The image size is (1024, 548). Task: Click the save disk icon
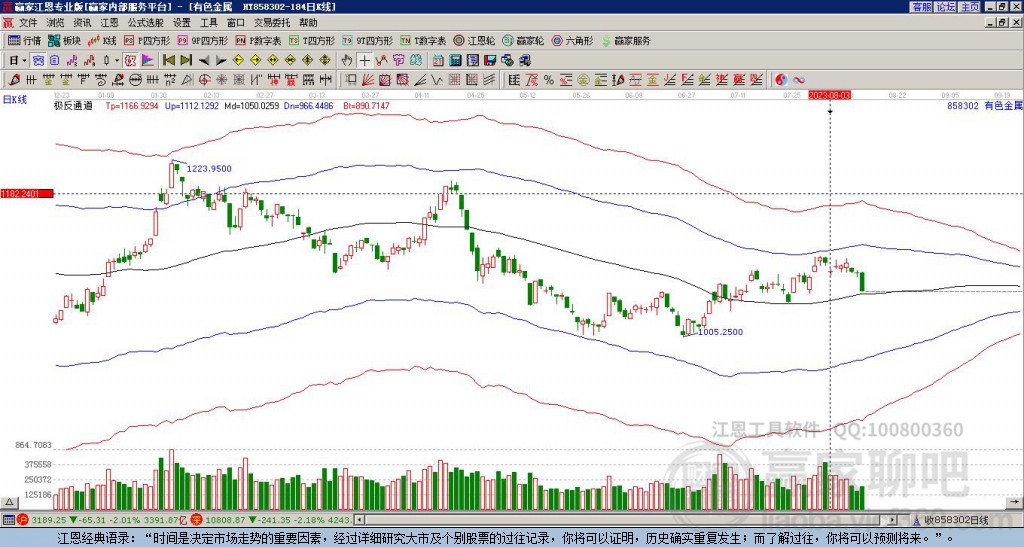[490, 61]
